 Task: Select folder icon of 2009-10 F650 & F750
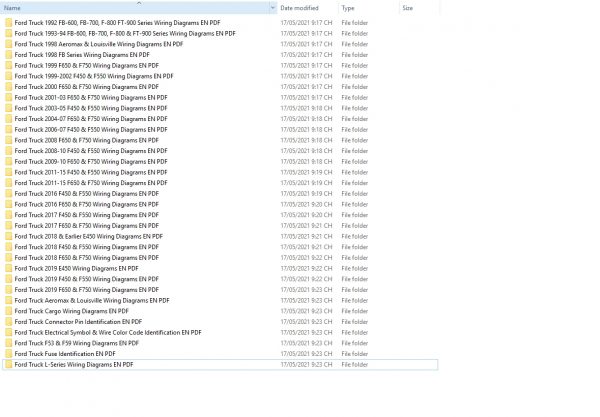9,162
